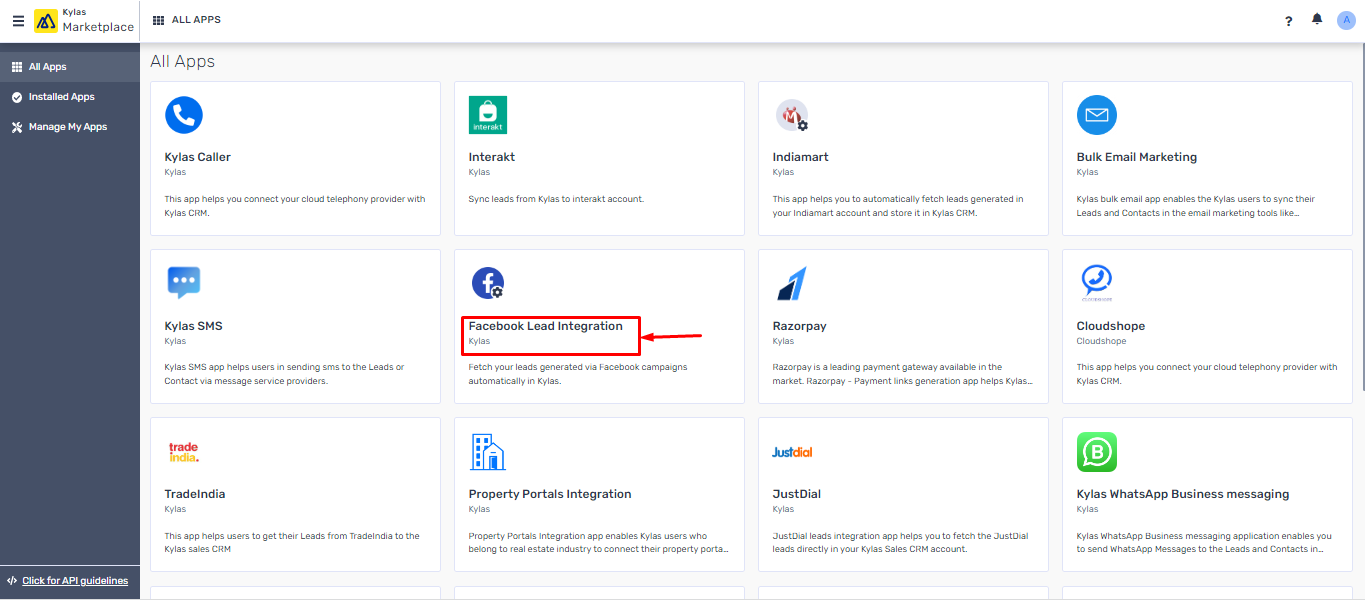This screenshot has height=600, width=1365.
Task: Click Kylas Caller description text
Action: point(295,205)
